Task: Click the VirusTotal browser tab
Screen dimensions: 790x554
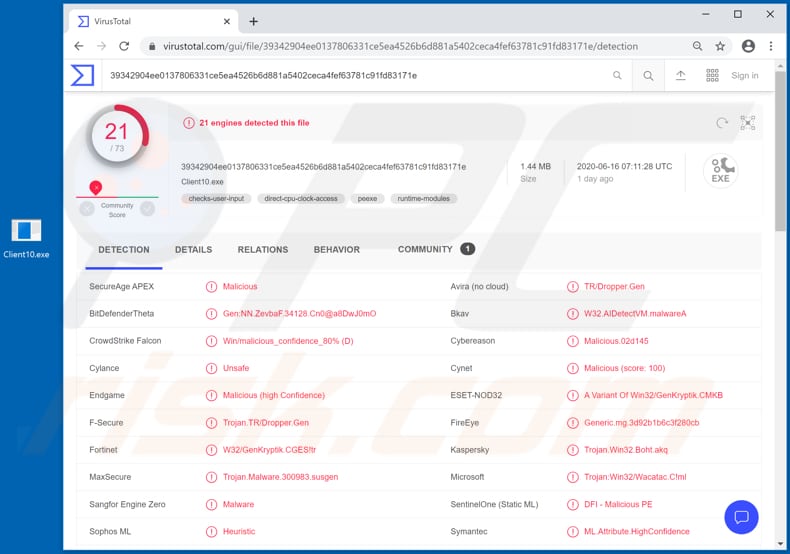Action: tap(153, 21)
